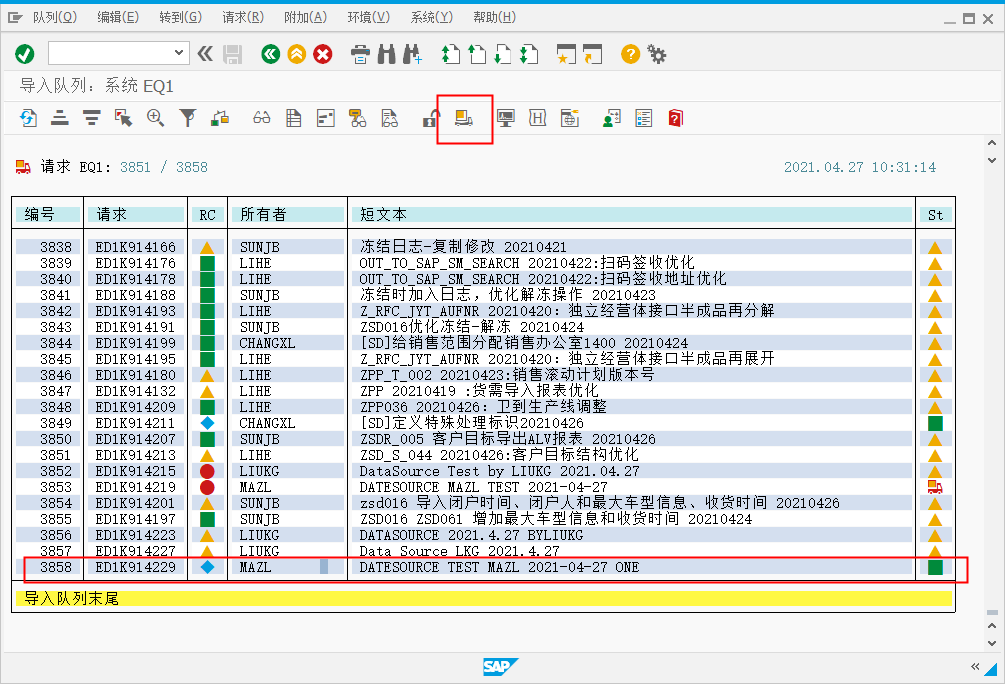1005x684 pixels.
Task: Click the green status square of request 3858
Action: point(935,567)
